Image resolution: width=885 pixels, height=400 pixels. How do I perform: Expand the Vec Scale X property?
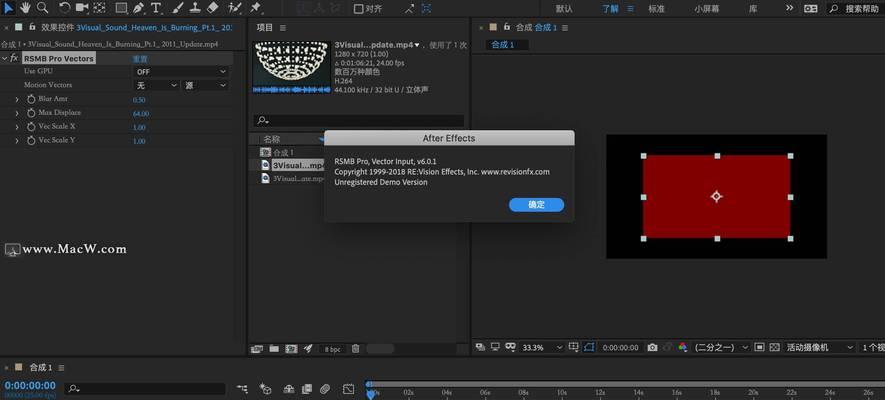coord(17,127)
